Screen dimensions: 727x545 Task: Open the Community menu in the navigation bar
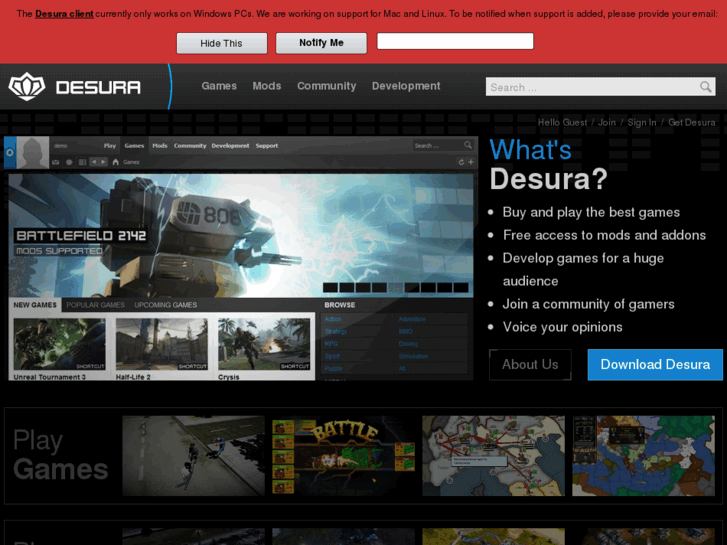point(326,86)
